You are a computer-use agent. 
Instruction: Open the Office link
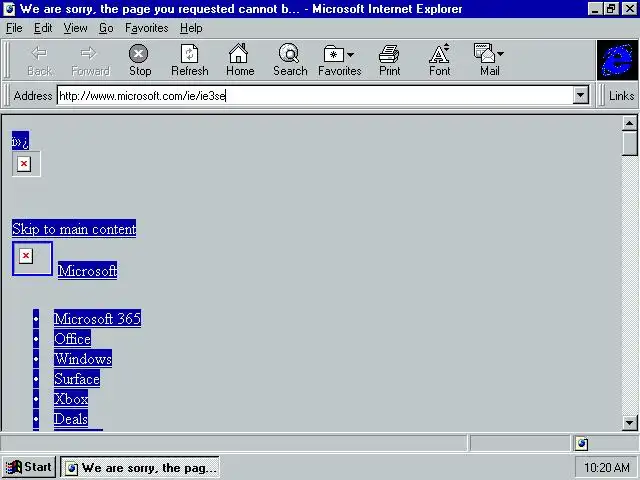click(72, 338)
